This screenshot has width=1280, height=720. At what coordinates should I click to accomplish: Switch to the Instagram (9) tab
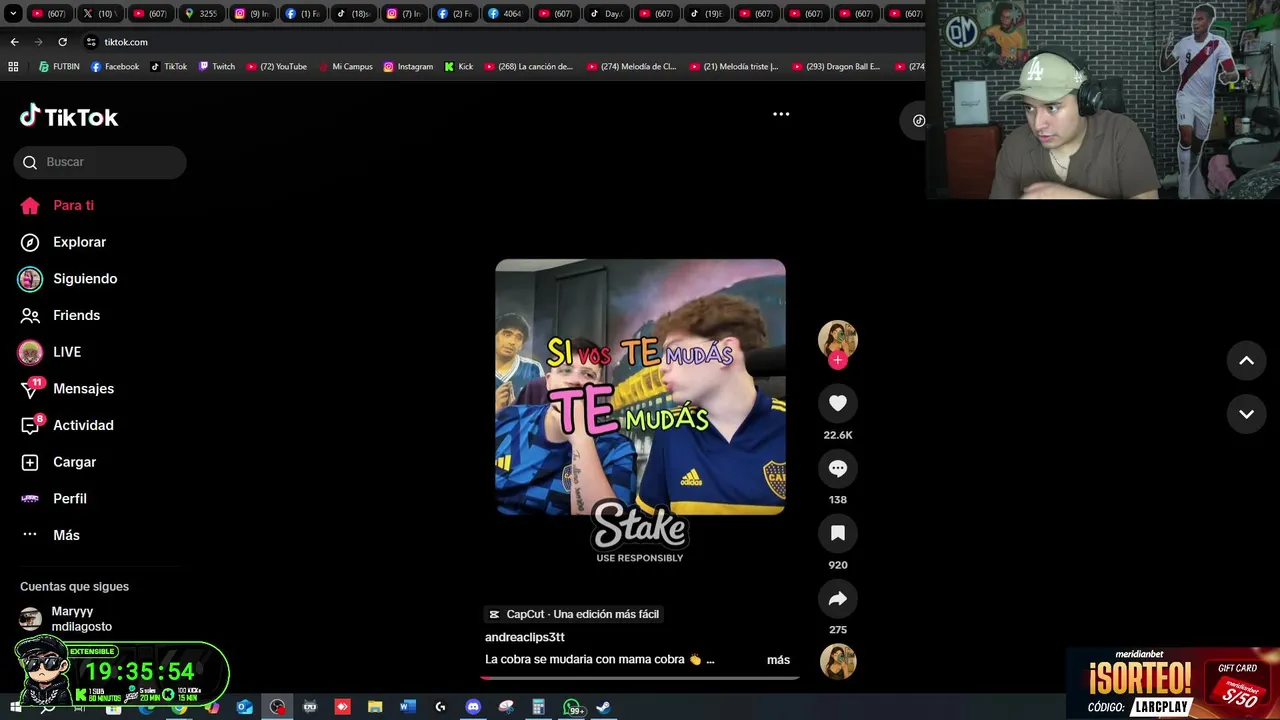point(253,14)
